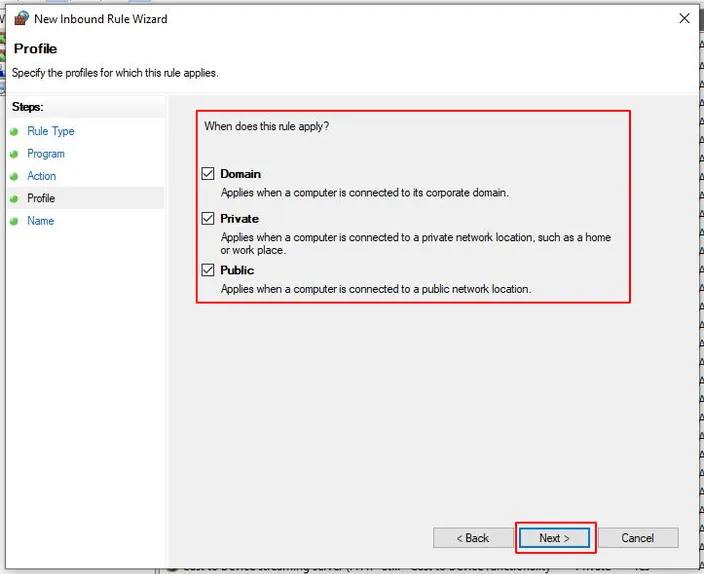This screenshot has width=704, height=574.
Task: Go to the Action step
Action: pos(42,176)
